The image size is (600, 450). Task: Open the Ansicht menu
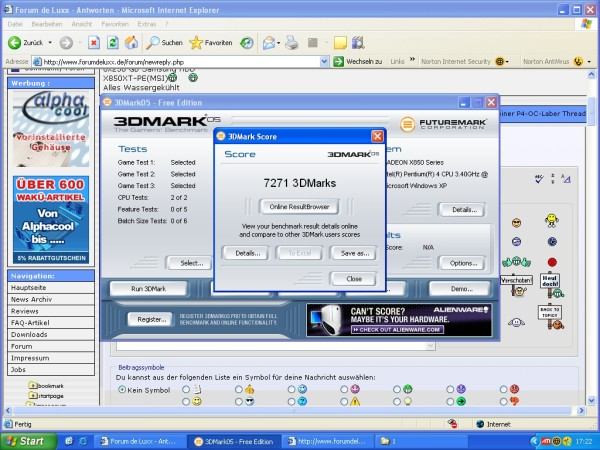click(82, 24)
